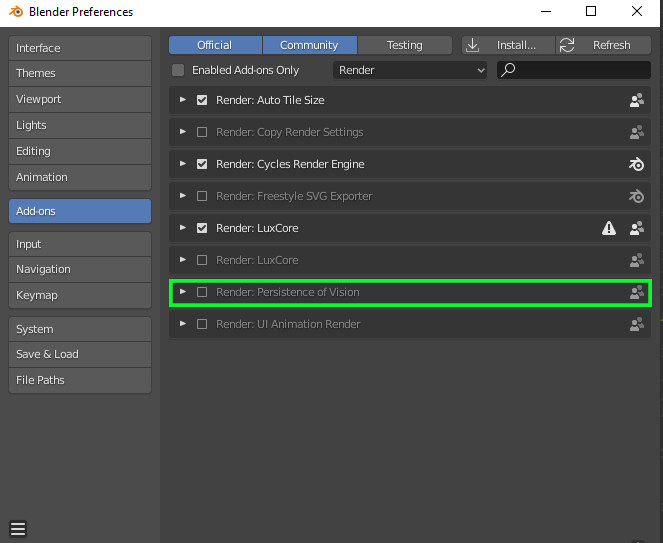Click community icon on Copy Render Settings row
This screenshot has width=663, height=543.
coord(636,132)
